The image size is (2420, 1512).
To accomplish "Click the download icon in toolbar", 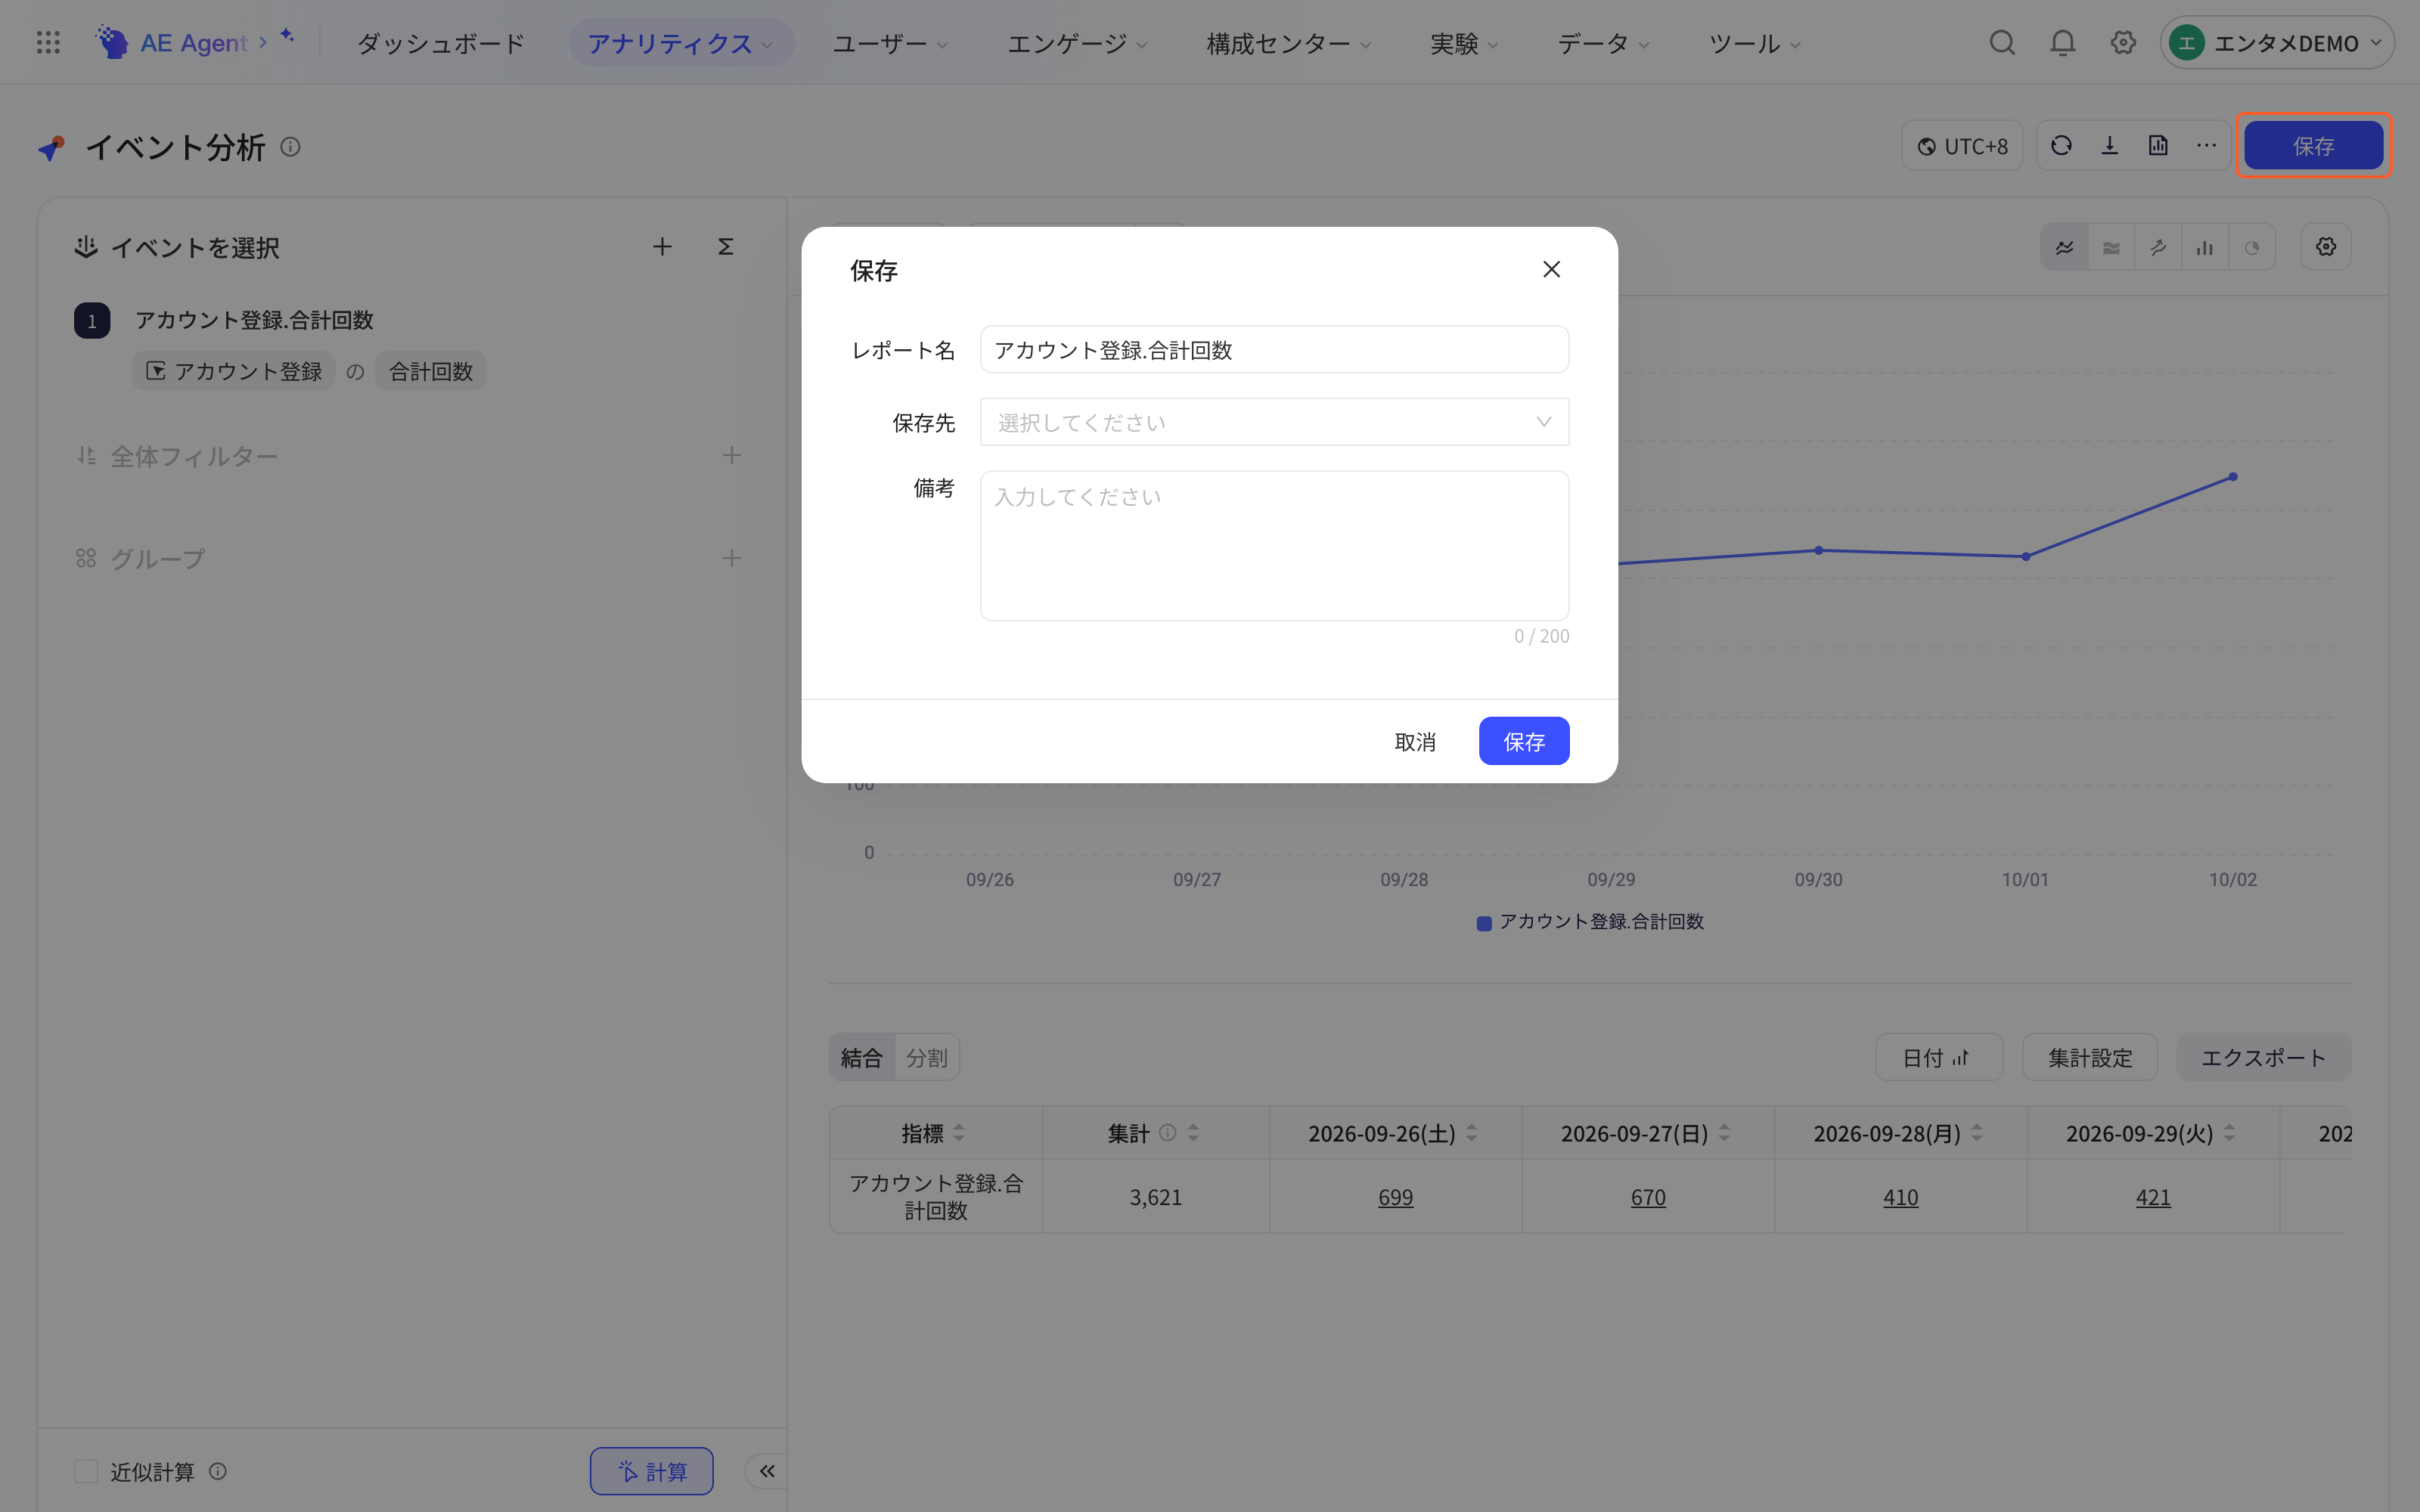I will [2109, 146].
